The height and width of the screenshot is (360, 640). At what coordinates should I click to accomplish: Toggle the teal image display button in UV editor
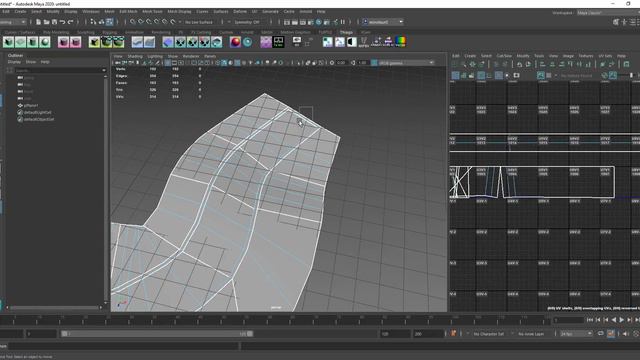tap(540, 76)
